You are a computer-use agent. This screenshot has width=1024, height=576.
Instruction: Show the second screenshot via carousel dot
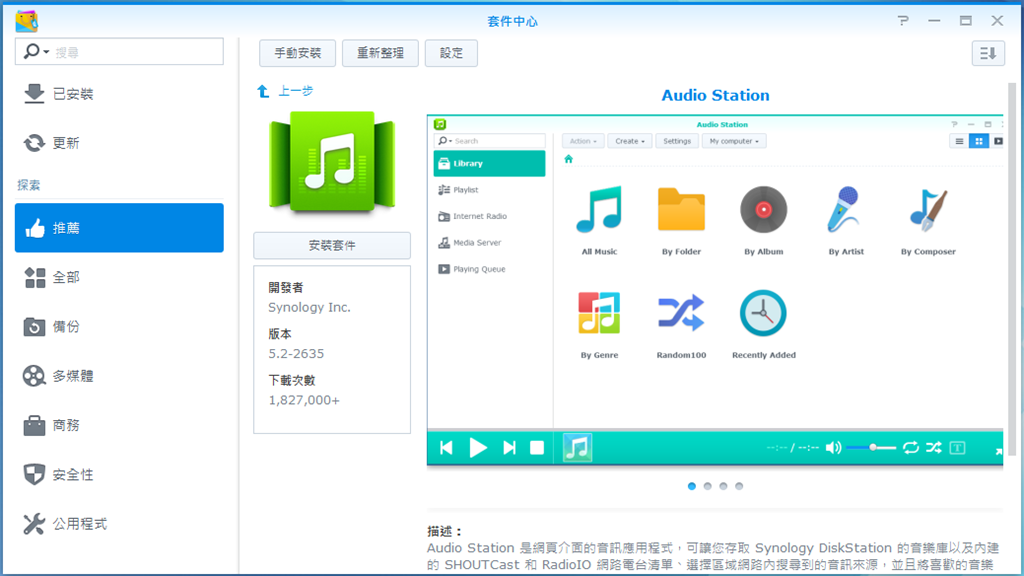coord(707,486)
